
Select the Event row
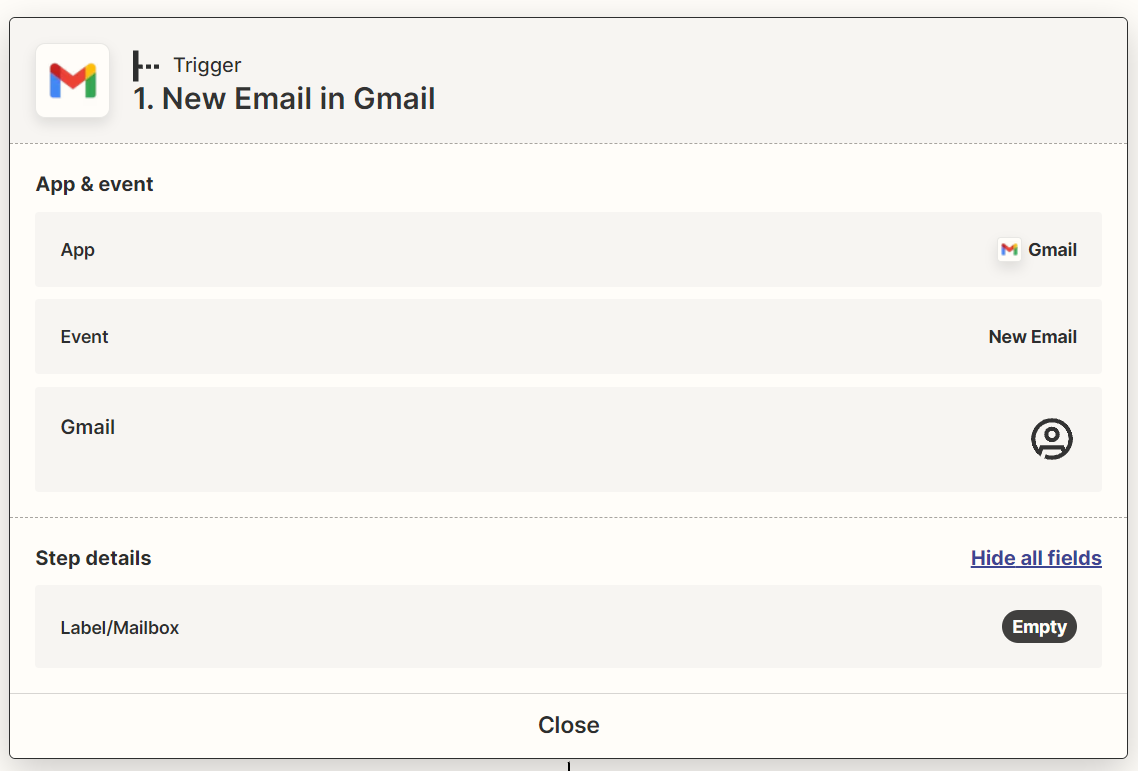point(568,337)
